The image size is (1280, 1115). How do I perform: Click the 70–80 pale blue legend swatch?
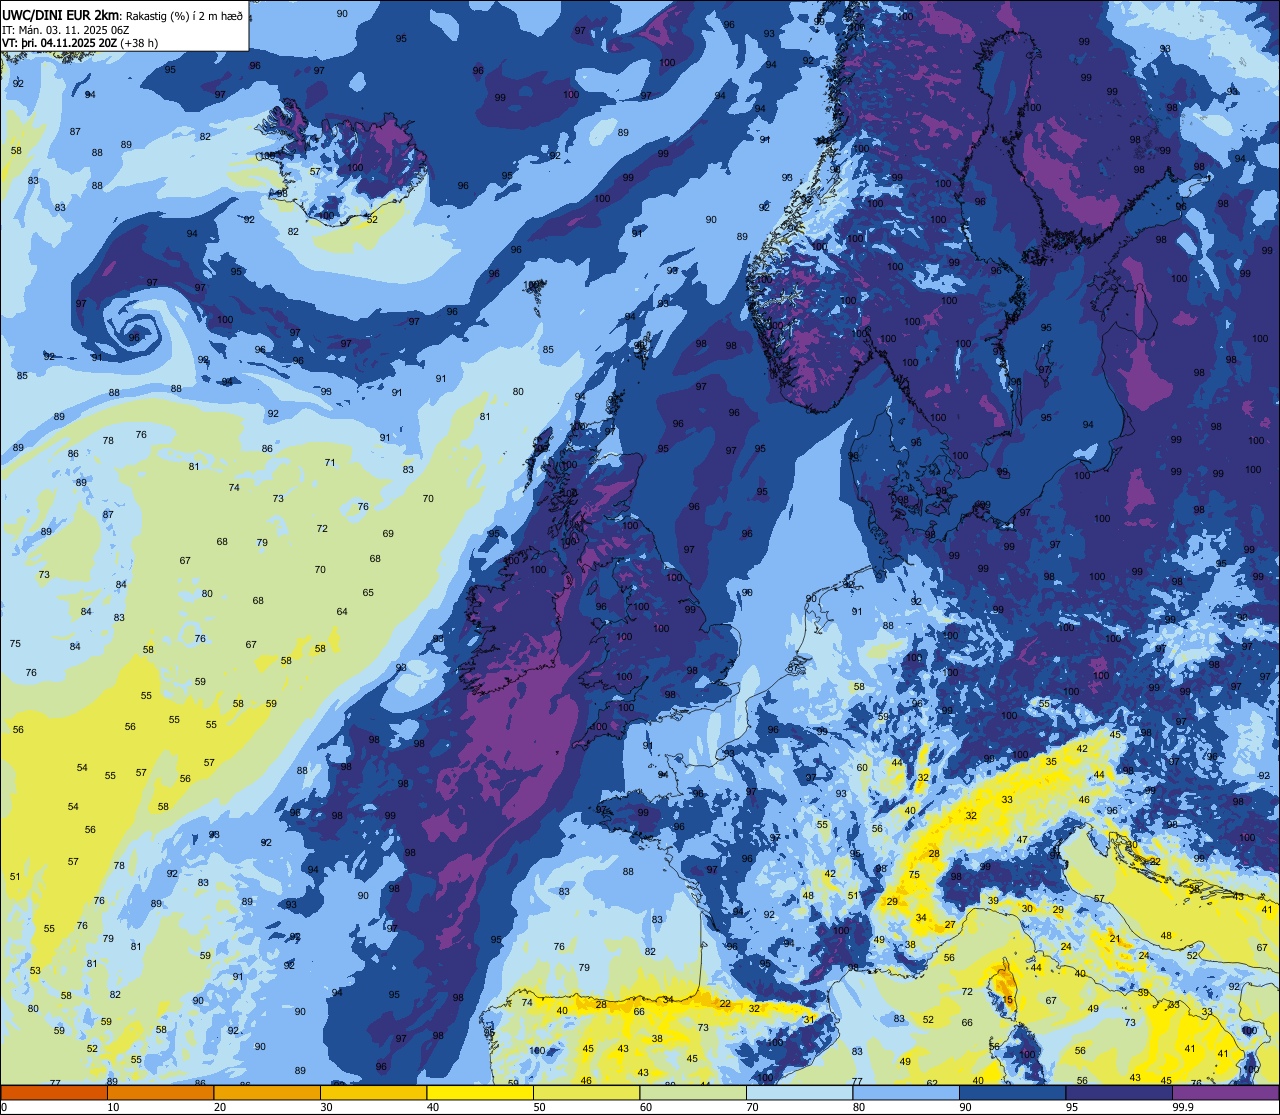(x=799, y=1092)
